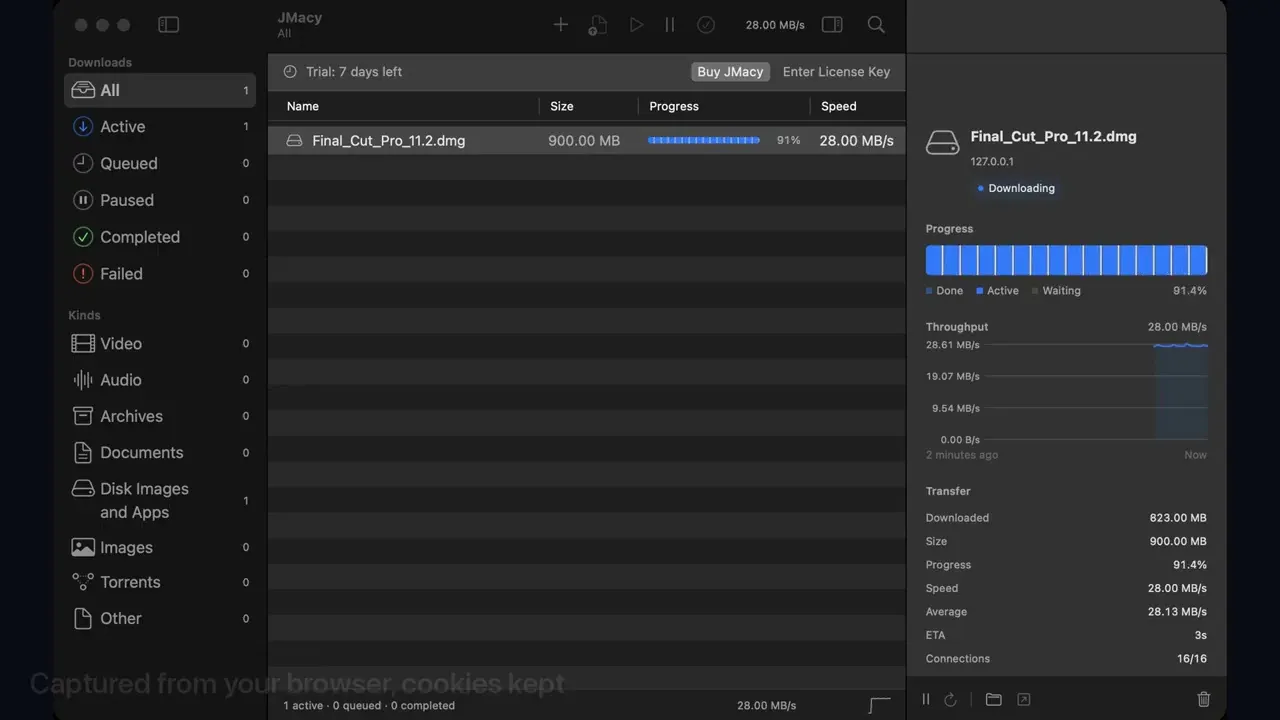The image size is (1280, 720).
Task: Filter downloads by Video kind
Action: coord(160,343)
